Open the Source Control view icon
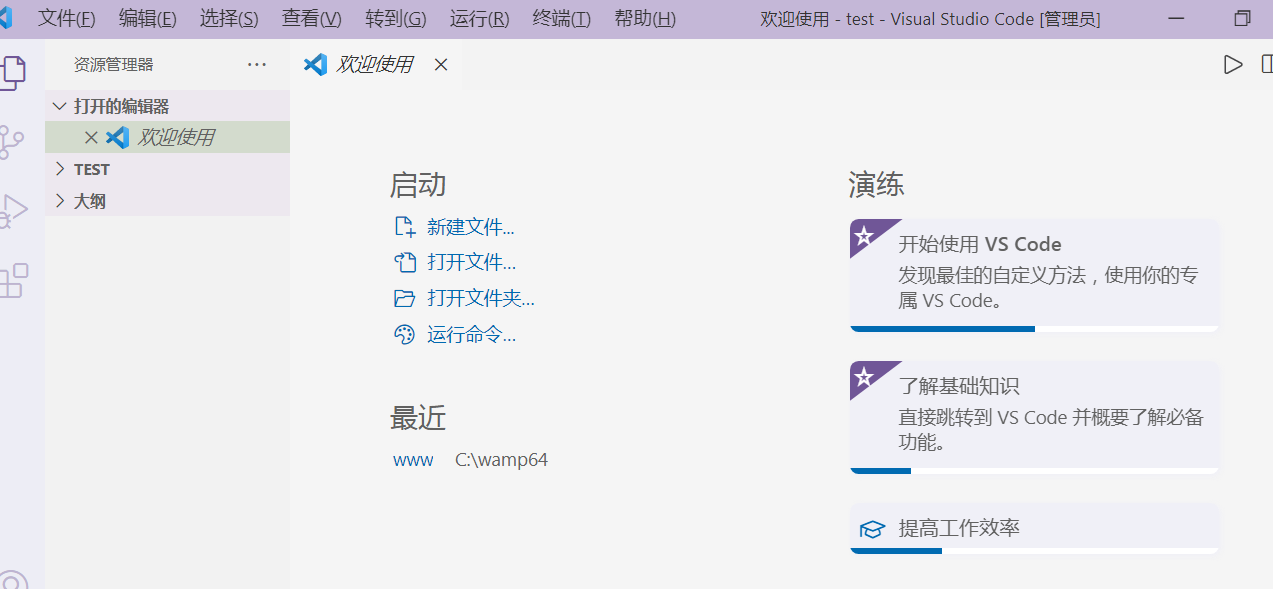Screen dimensions: 1273x589 click(x=12, y=143)
